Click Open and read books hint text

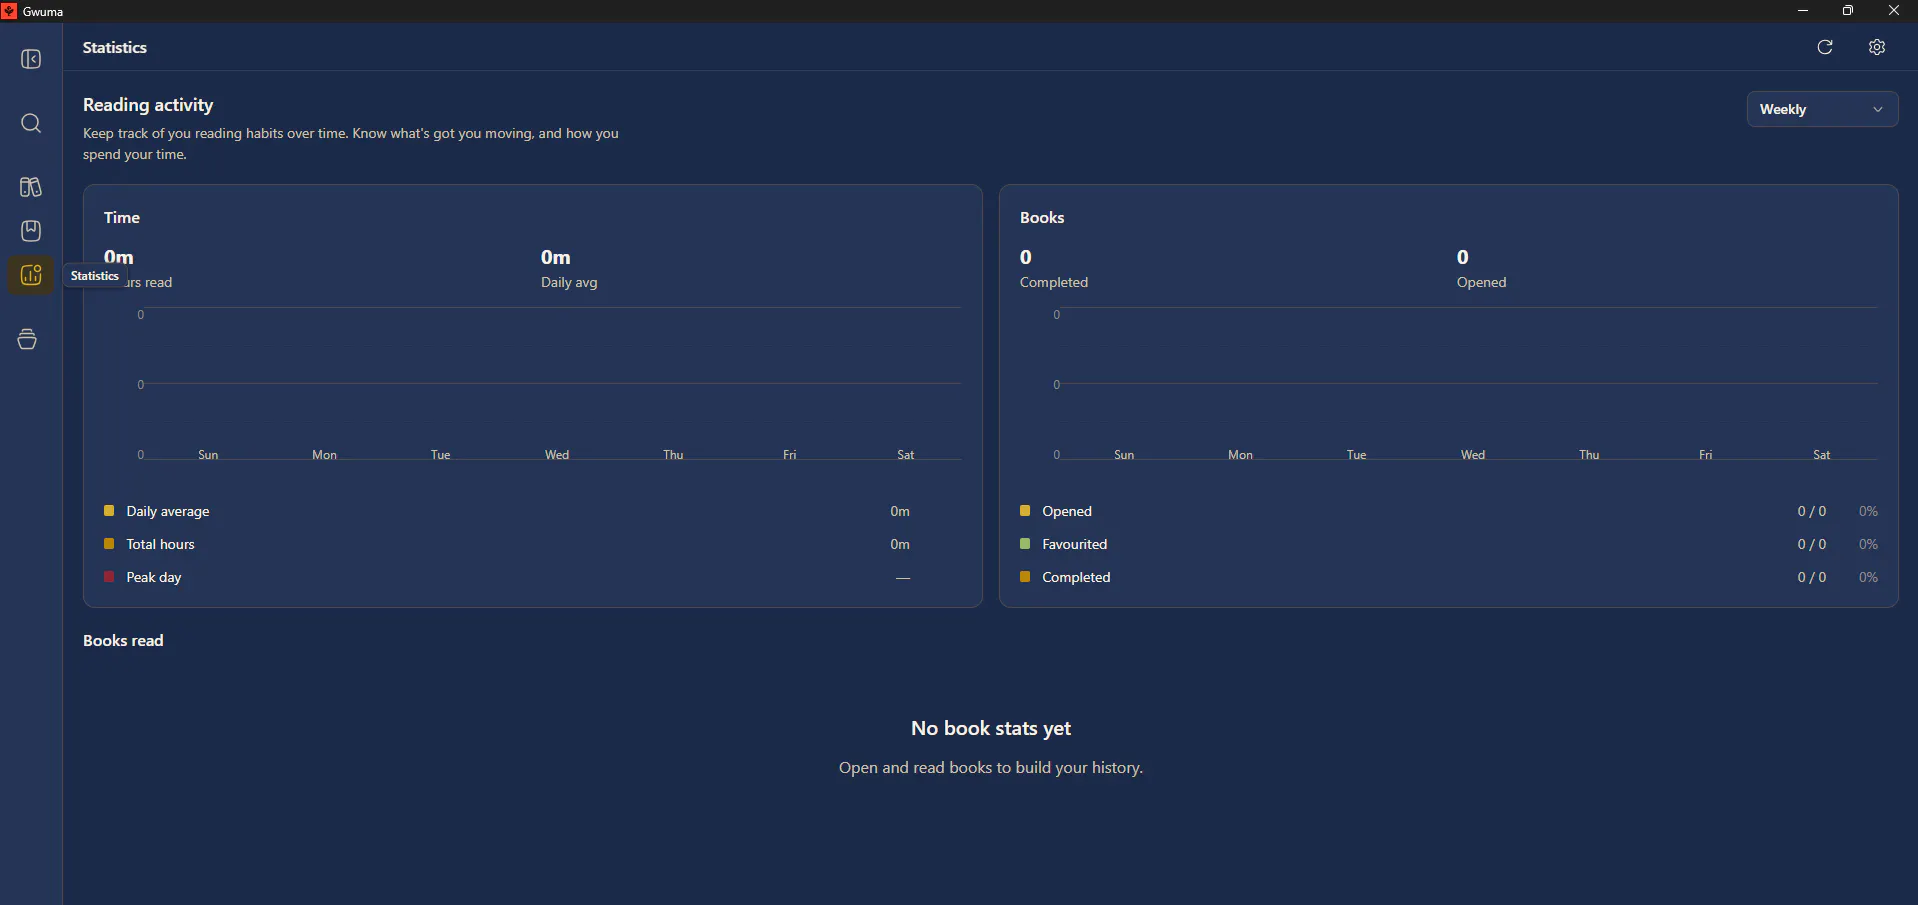991,768
